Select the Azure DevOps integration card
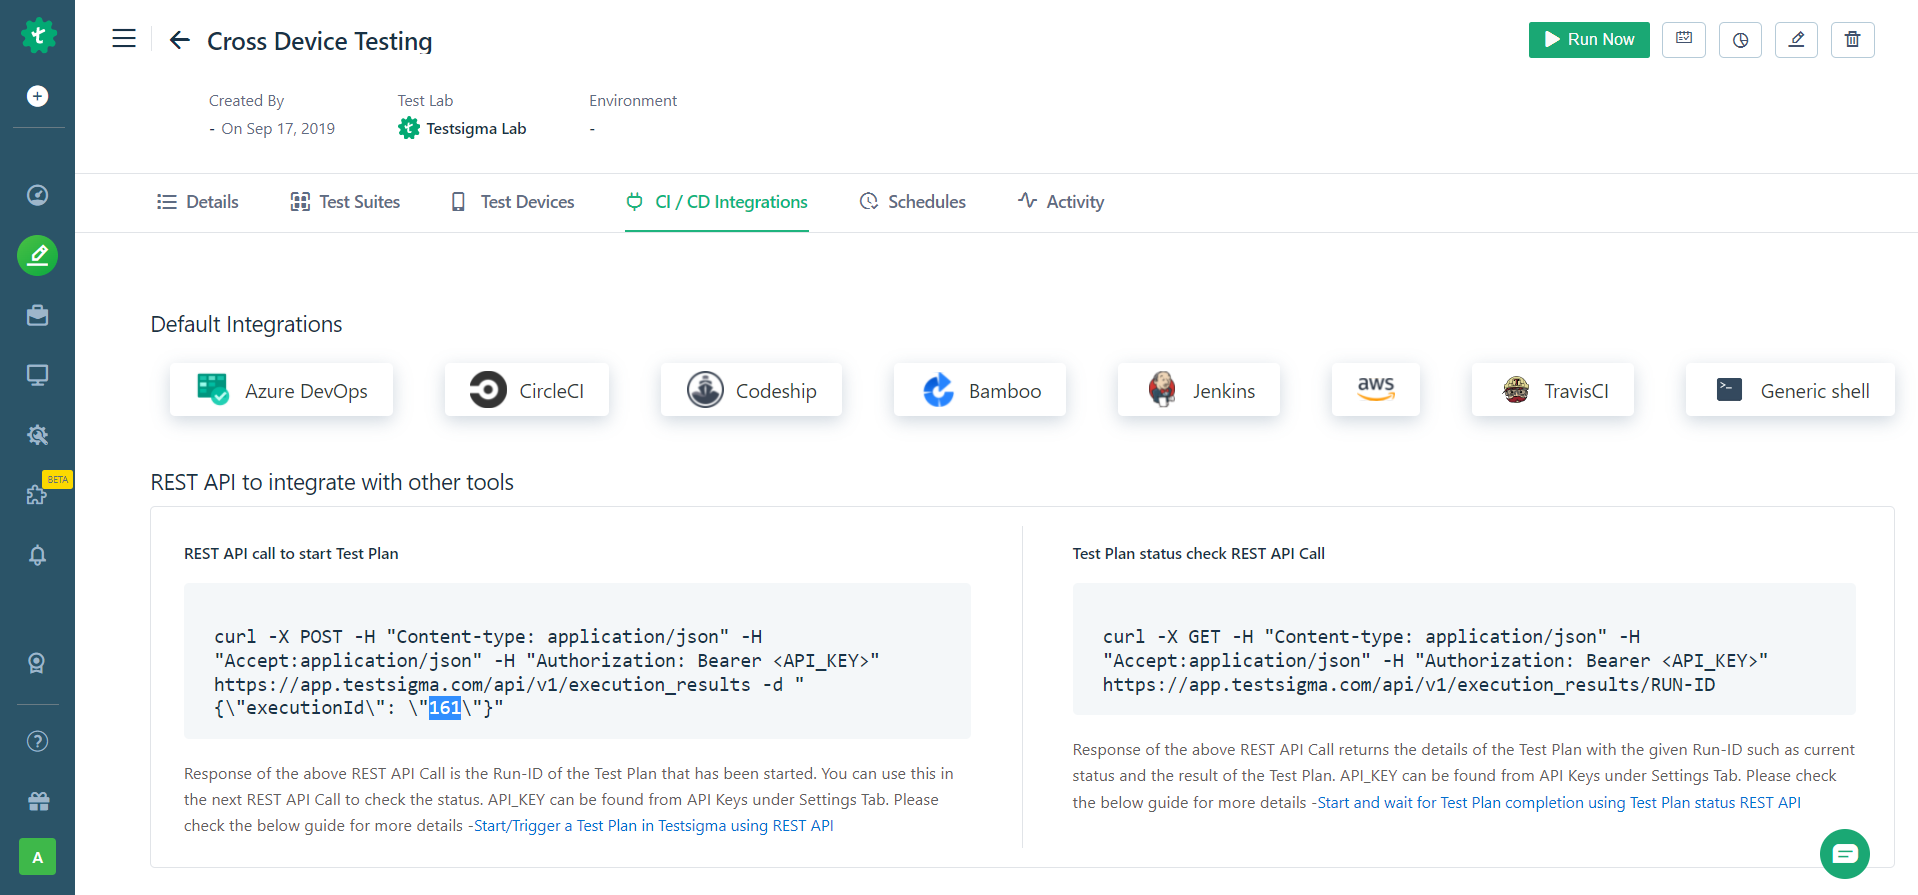This screenshot has height=895, width=1918. coord(281,390)
